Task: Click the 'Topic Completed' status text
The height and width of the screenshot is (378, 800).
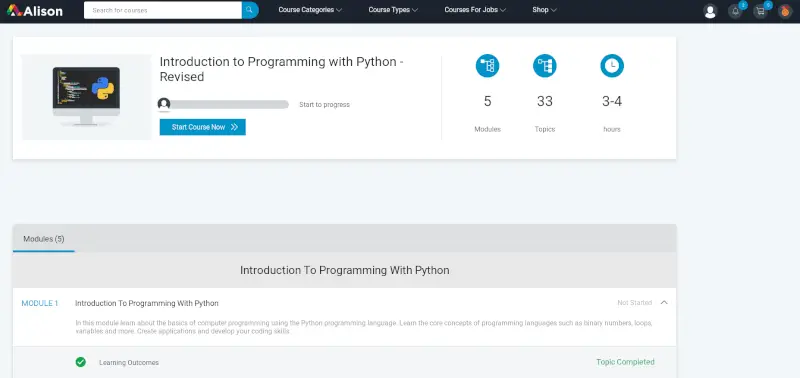Action: click(625, 362)
